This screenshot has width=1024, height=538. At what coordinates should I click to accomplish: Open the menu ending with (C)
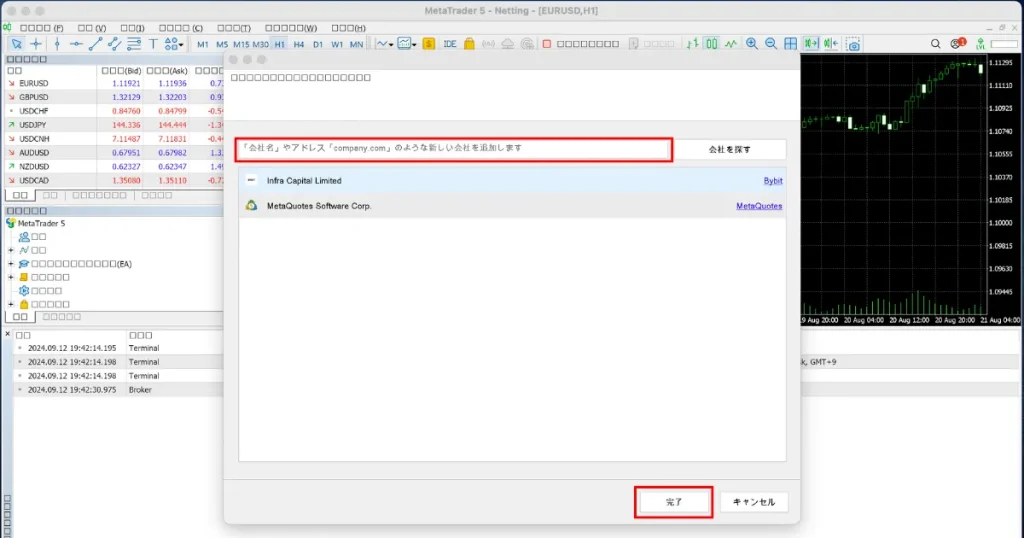point(181,28)
